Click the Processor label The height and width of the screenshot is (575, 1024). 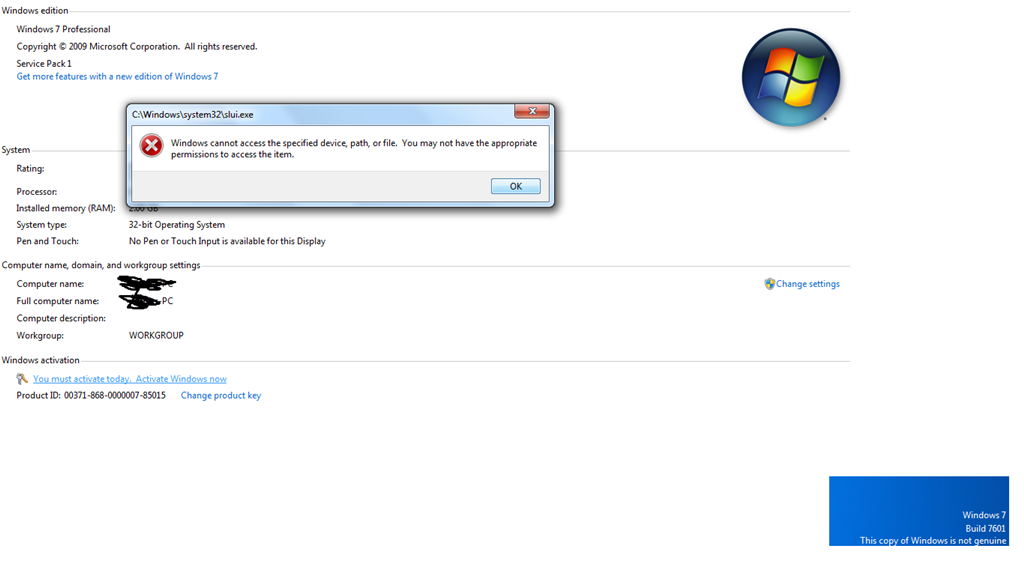click(37, 191)
